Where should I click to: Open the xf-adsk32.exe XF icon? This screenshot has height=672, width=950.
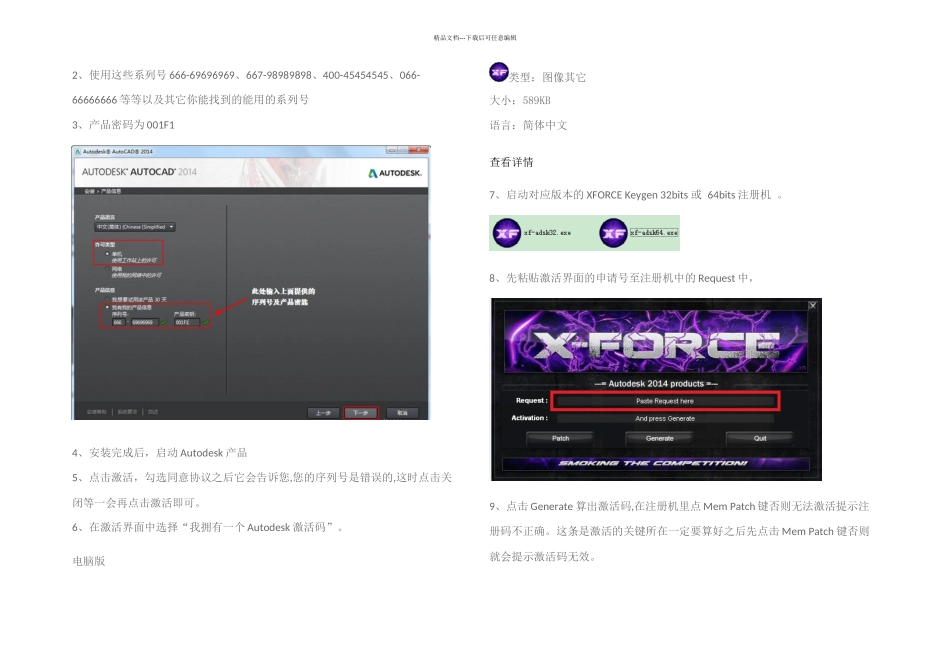click(x=507, y=233)
